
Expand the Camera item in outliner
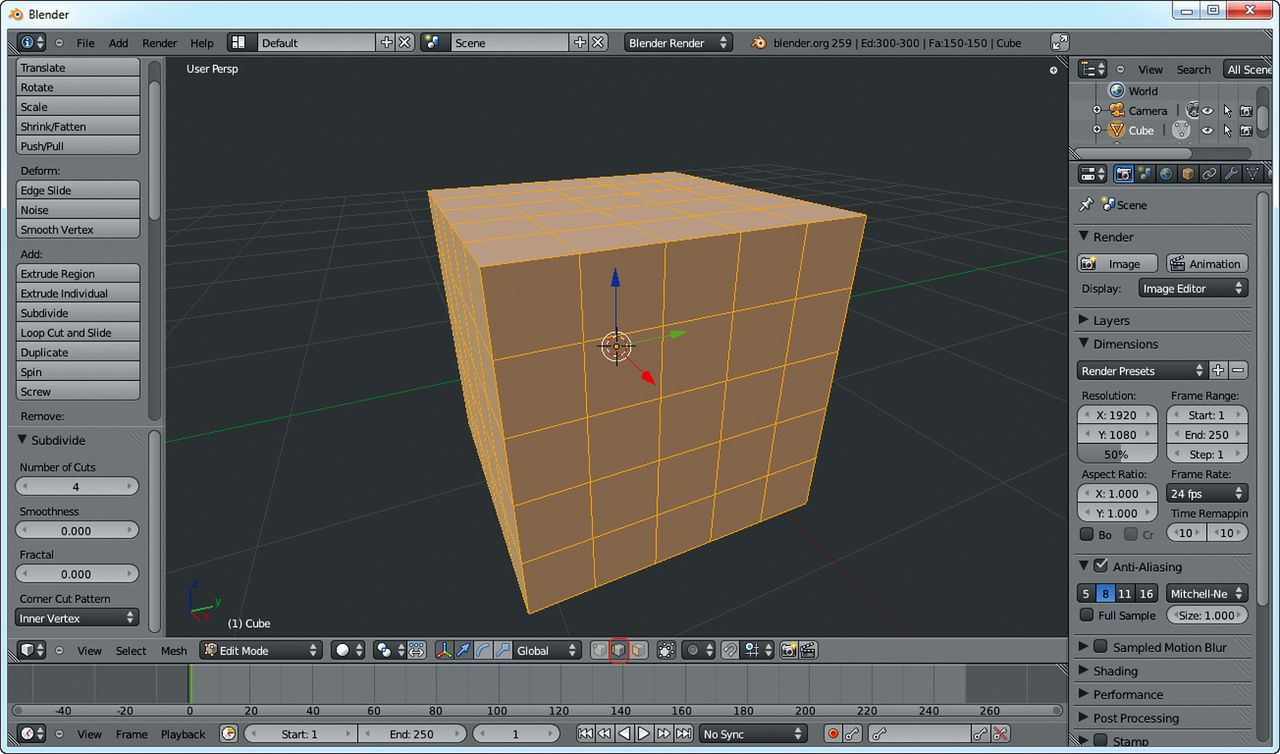[x=1096, y=111]
